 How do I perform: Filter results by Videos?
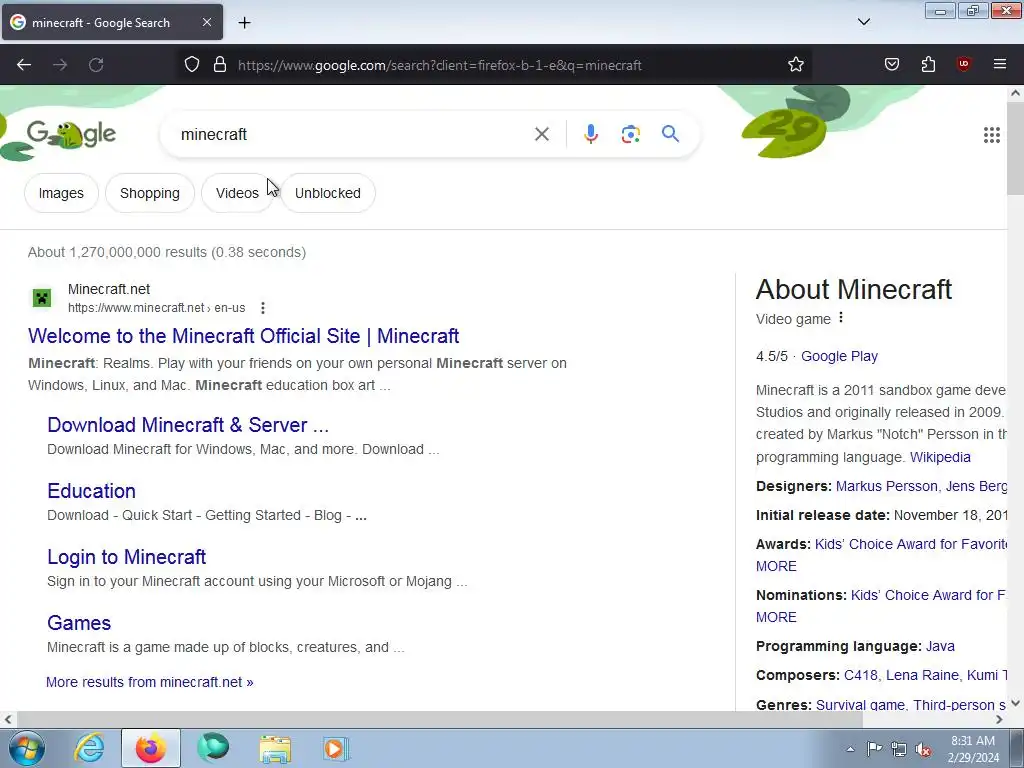tap(237, 193)
